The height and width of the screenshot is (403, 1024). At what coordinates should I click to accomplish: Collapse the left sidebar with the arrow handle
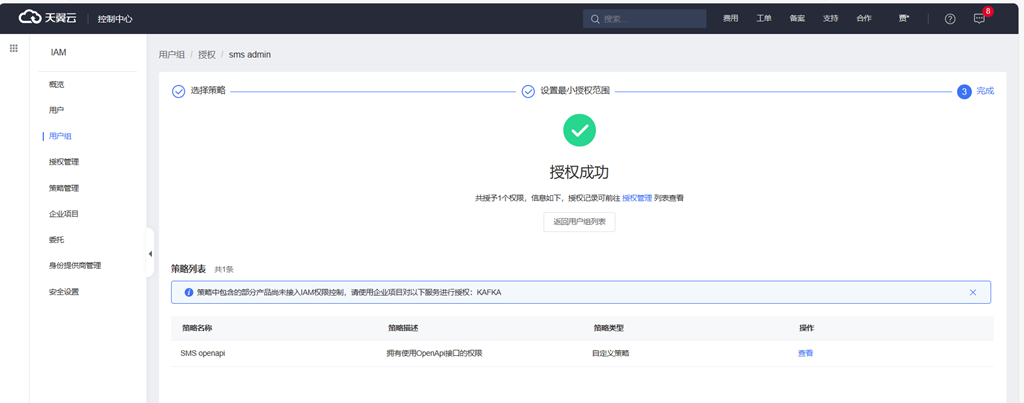coord(149,254)
